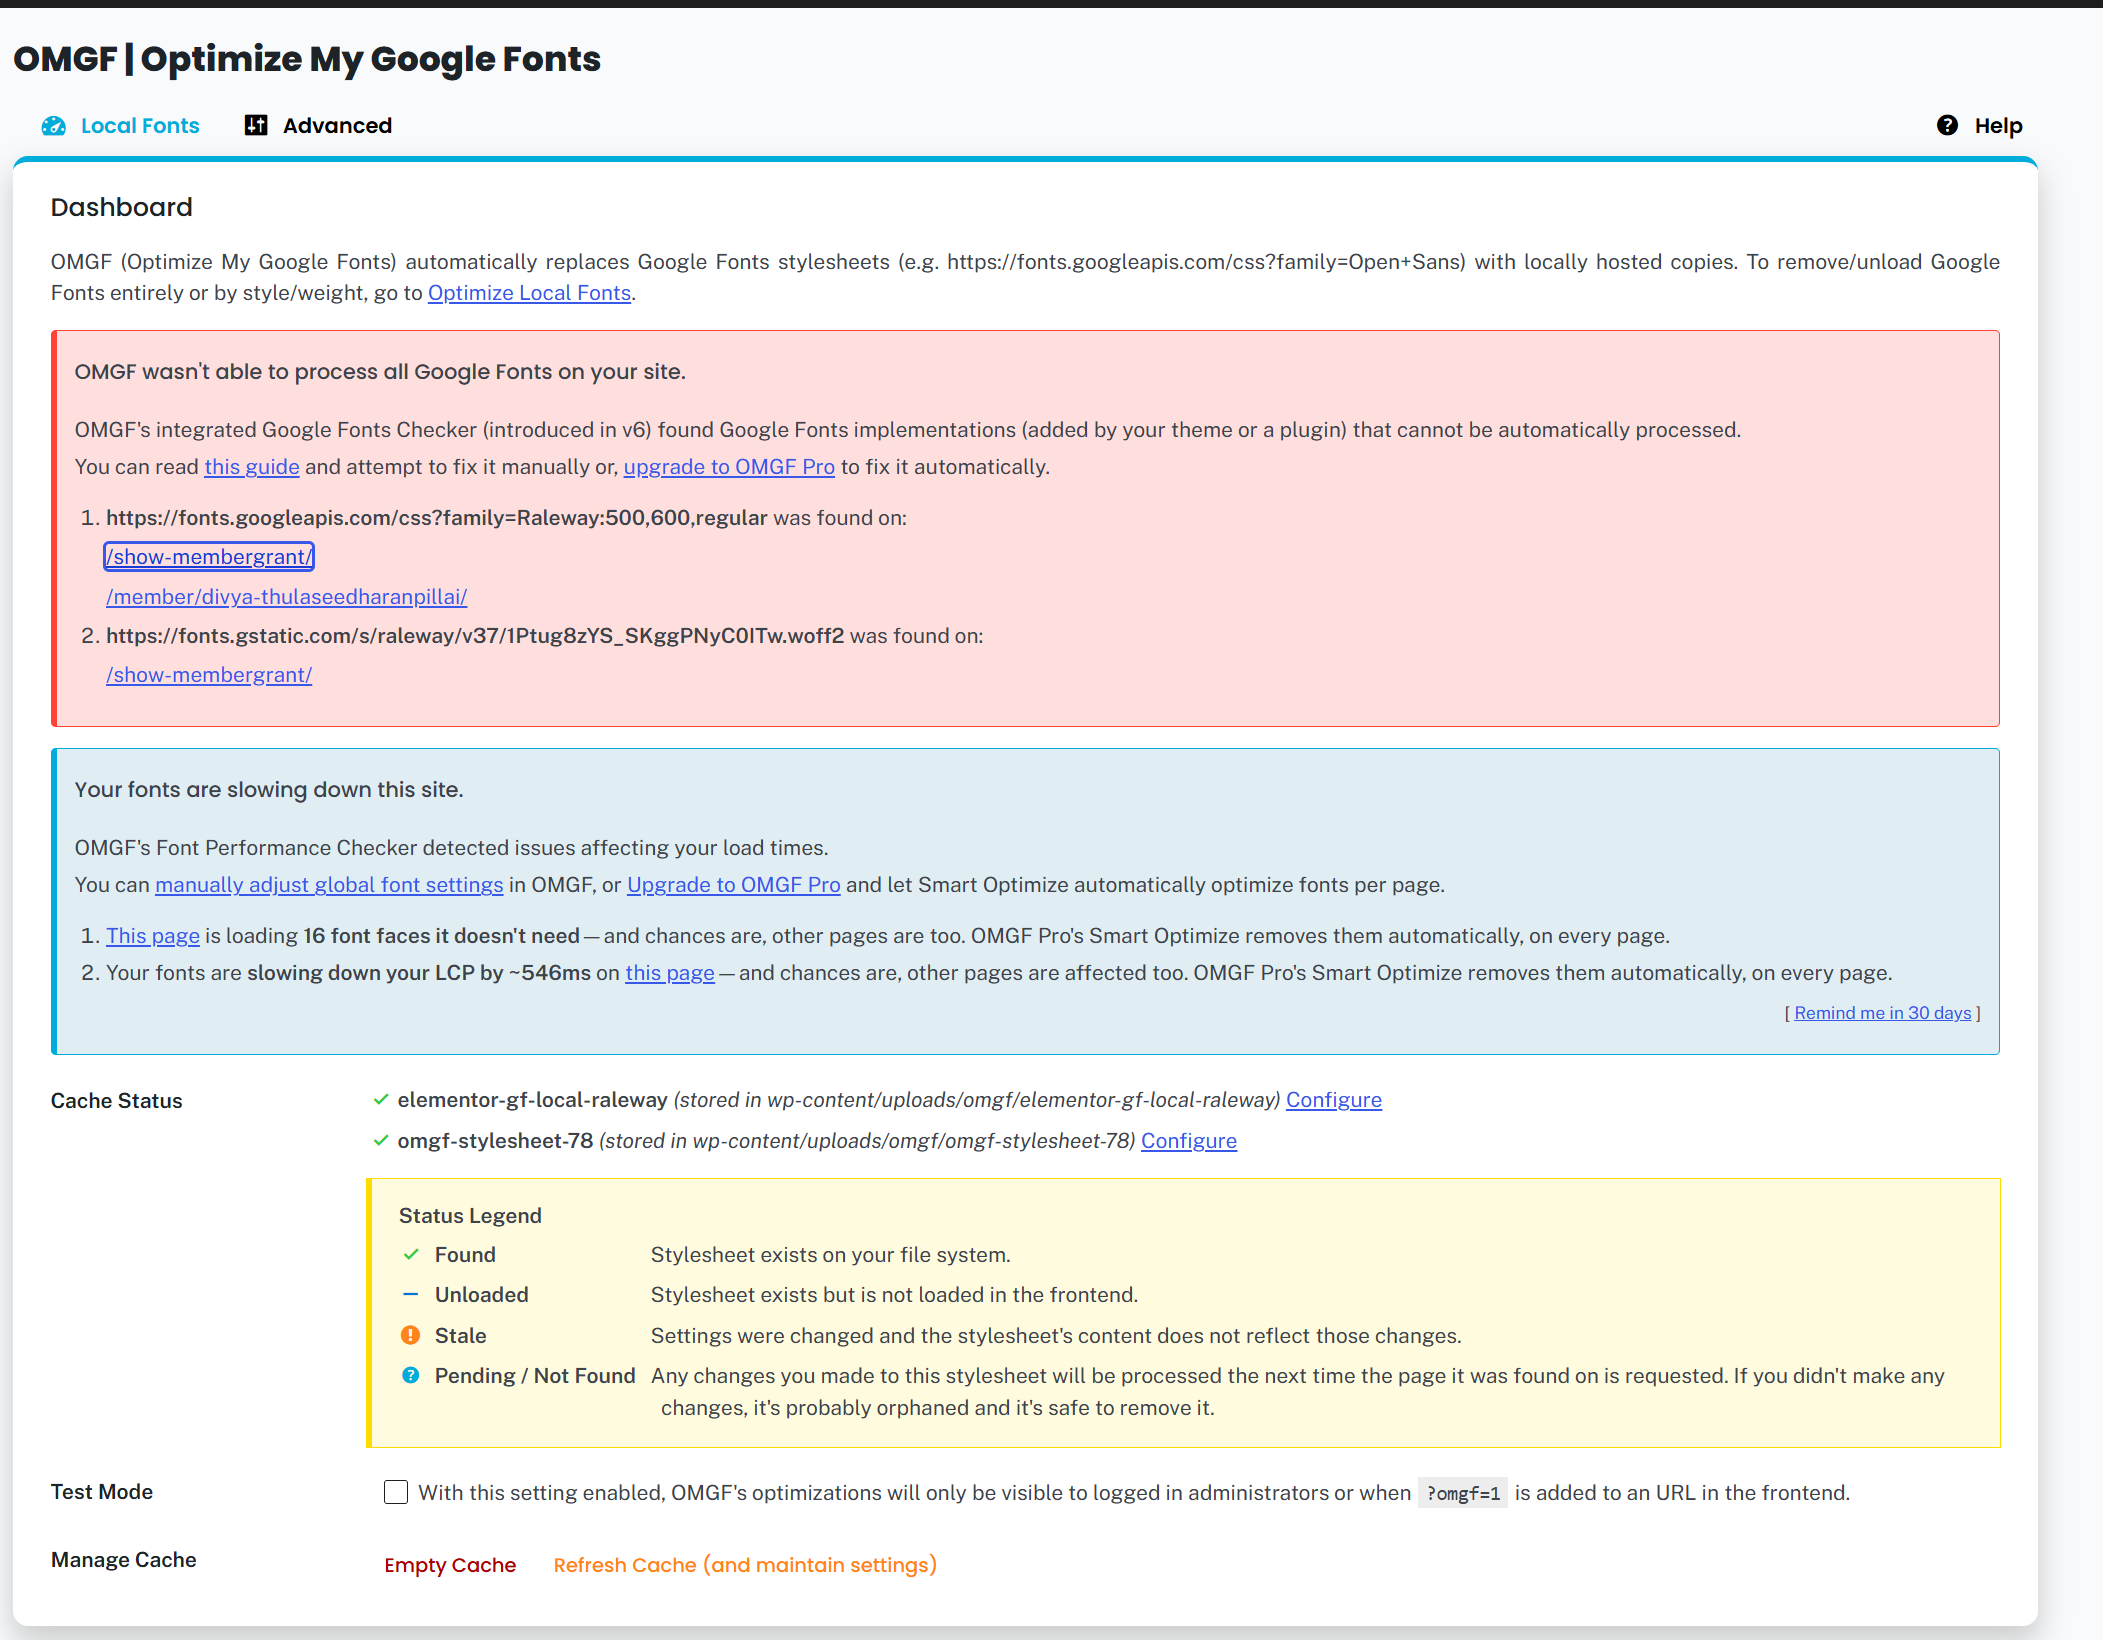Screen dimensions: 2103x1640
Task: Switch to the Local Fonts tab
Action: pos(121,126)
